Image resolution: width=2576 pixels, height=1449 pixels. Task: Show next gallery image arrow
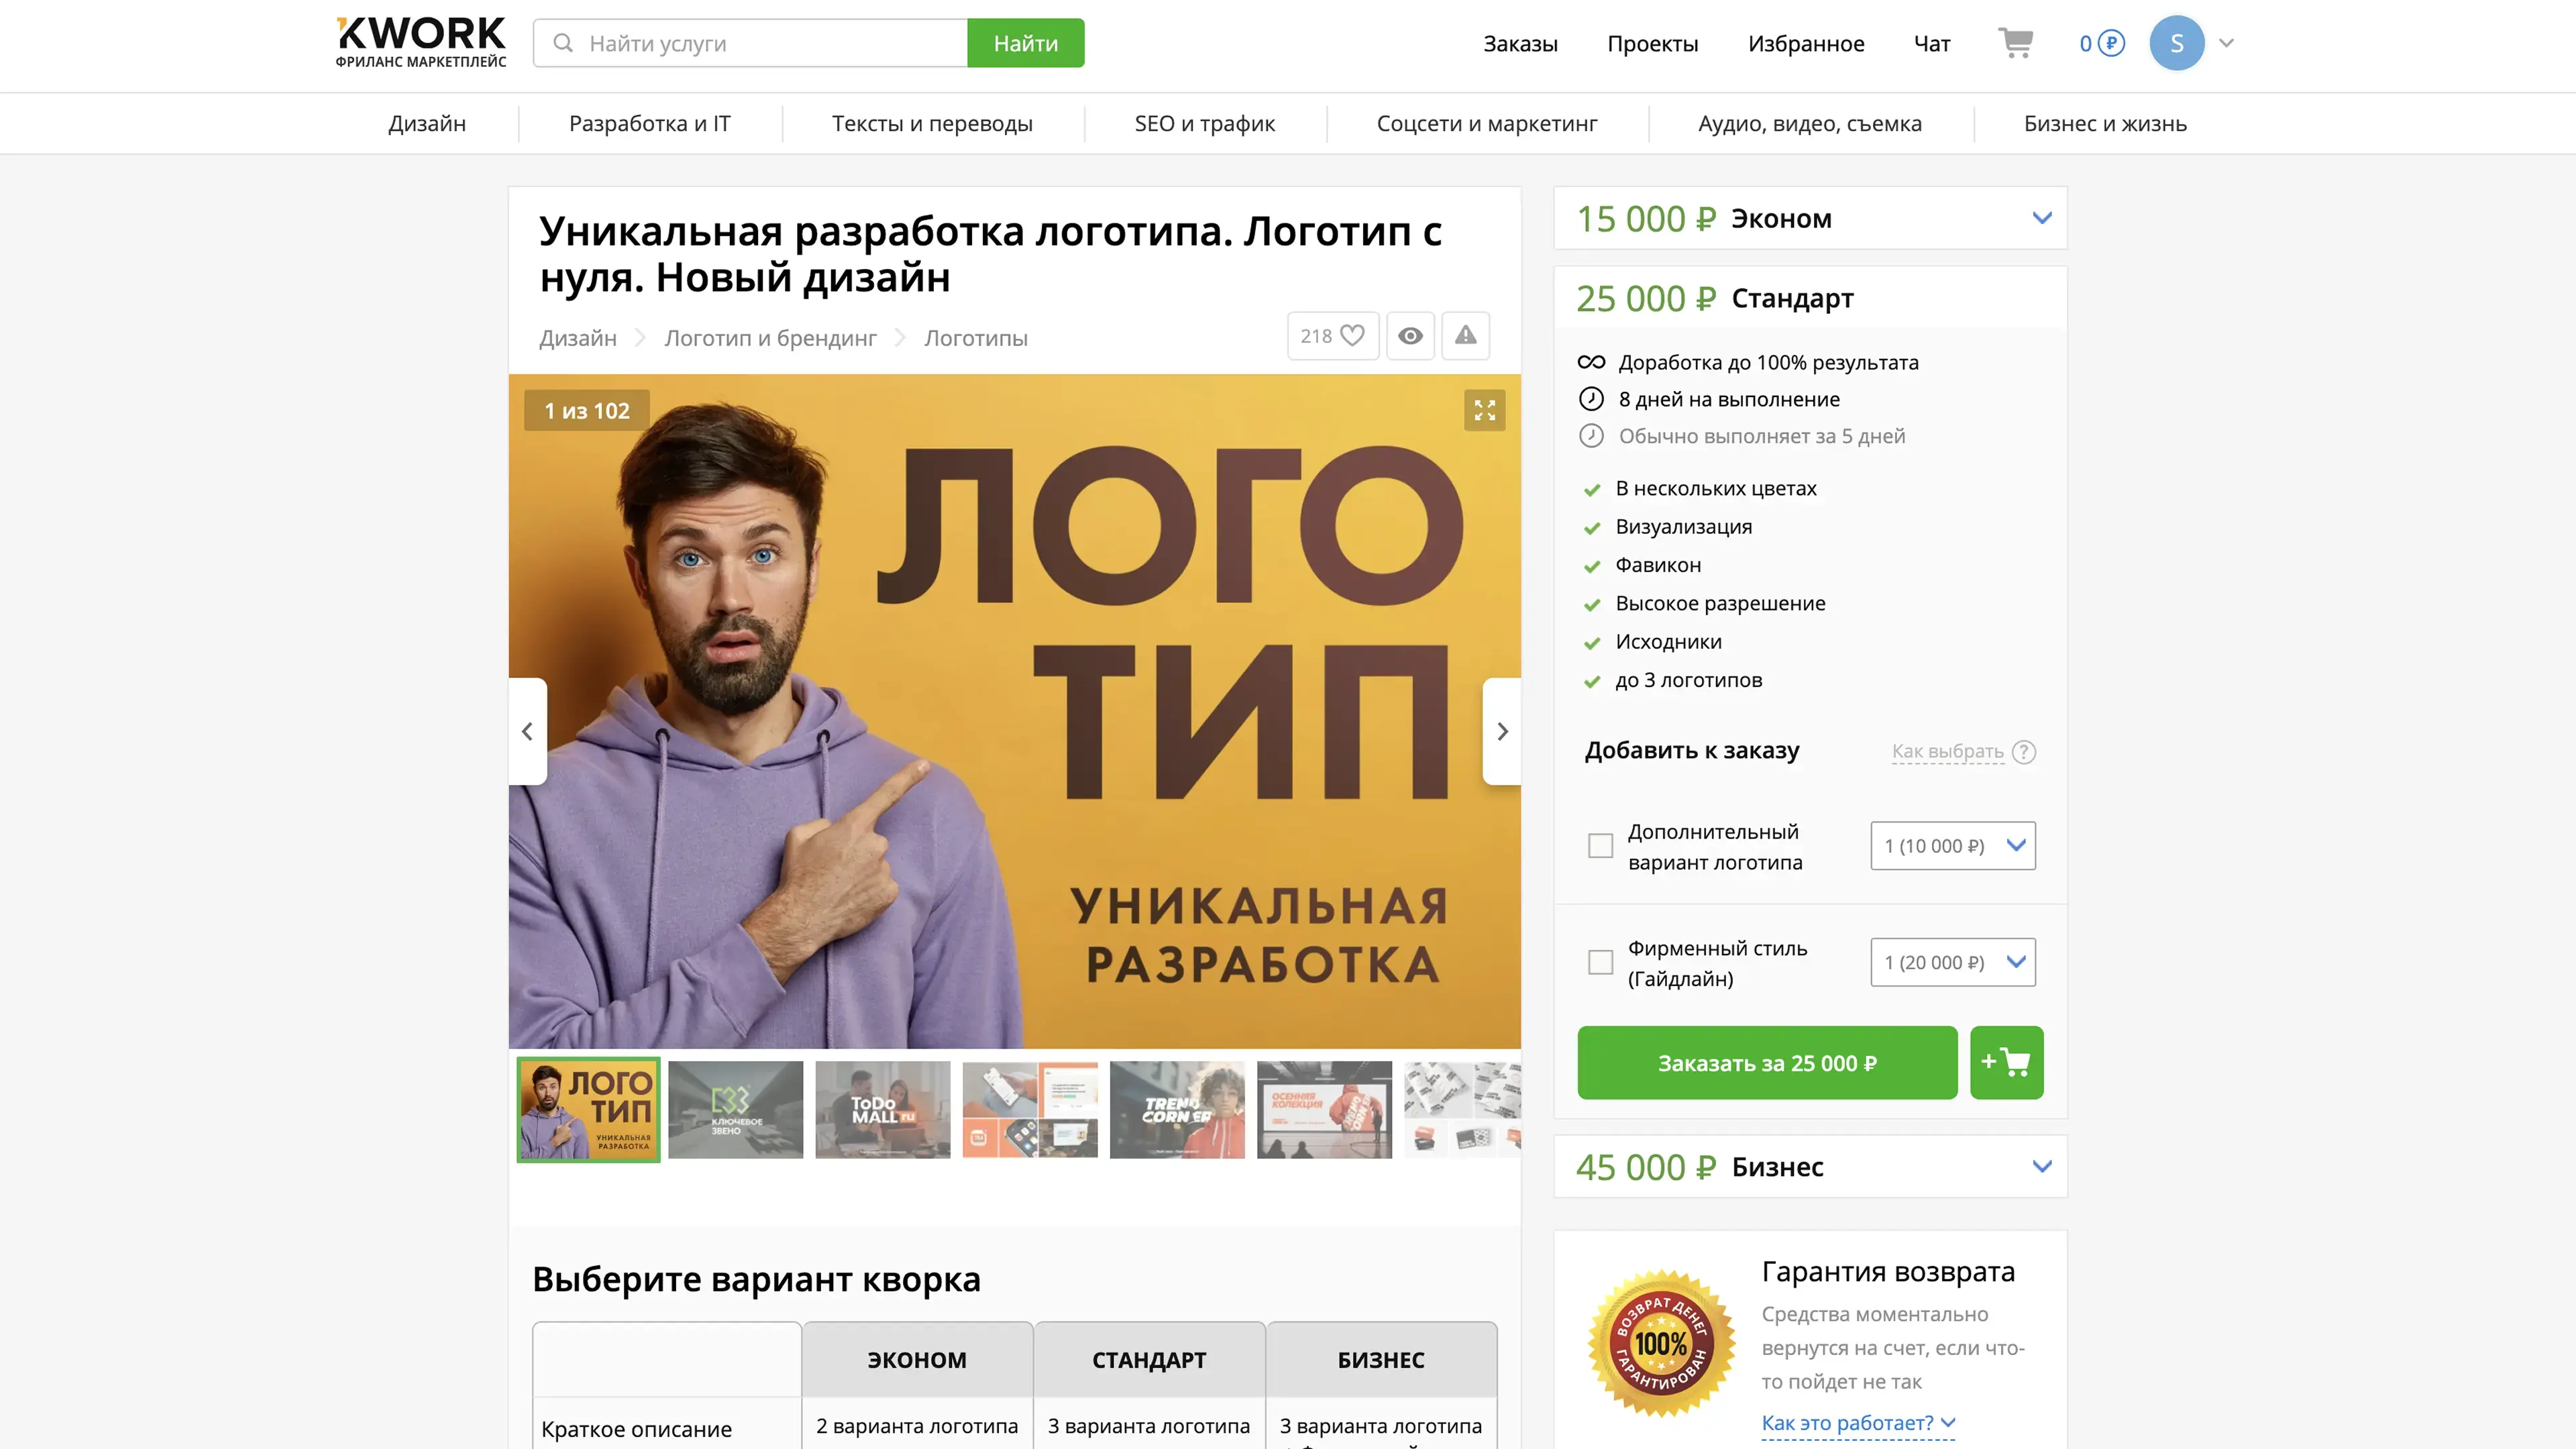pos(1502,731)
